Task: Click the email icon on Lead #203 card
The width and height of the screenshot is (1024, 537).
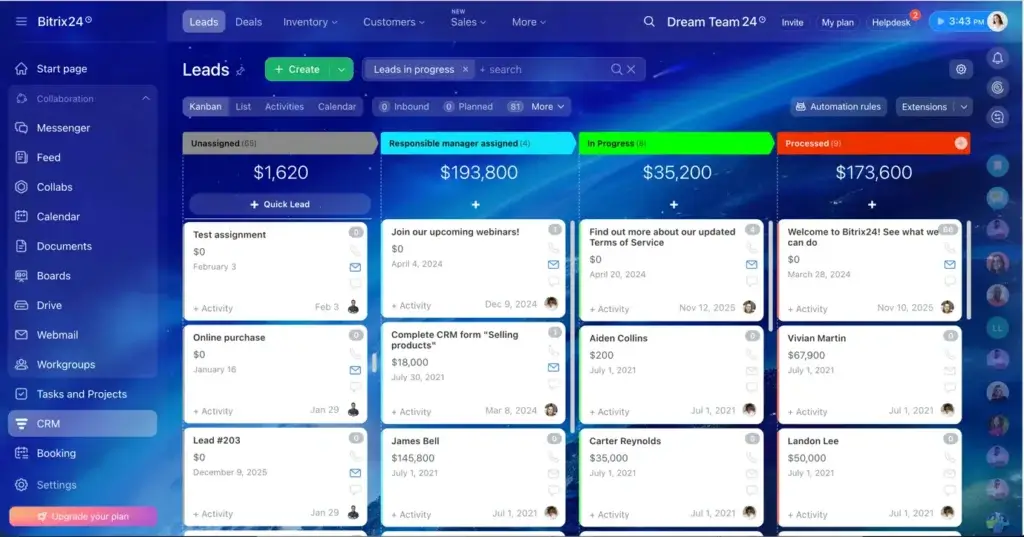Action: [355, 473]
